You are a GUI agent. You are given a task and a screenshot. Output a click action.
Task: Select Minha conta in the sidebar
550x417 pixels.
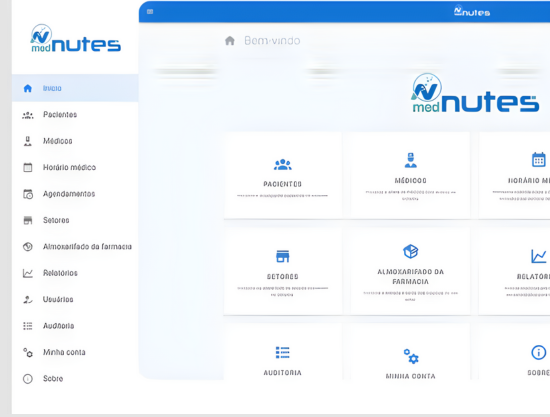[x=75, y=352]
